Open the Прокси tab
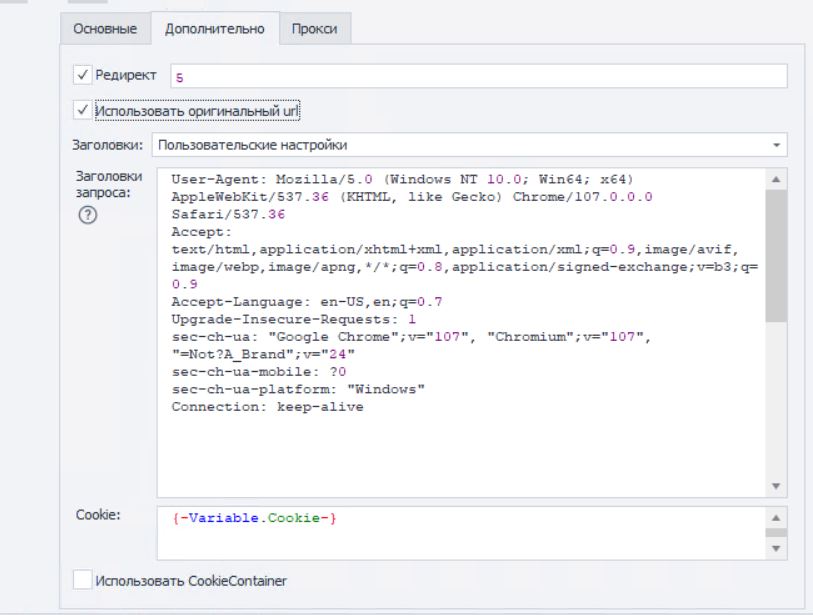813x615 pixels. pos(314,29)
